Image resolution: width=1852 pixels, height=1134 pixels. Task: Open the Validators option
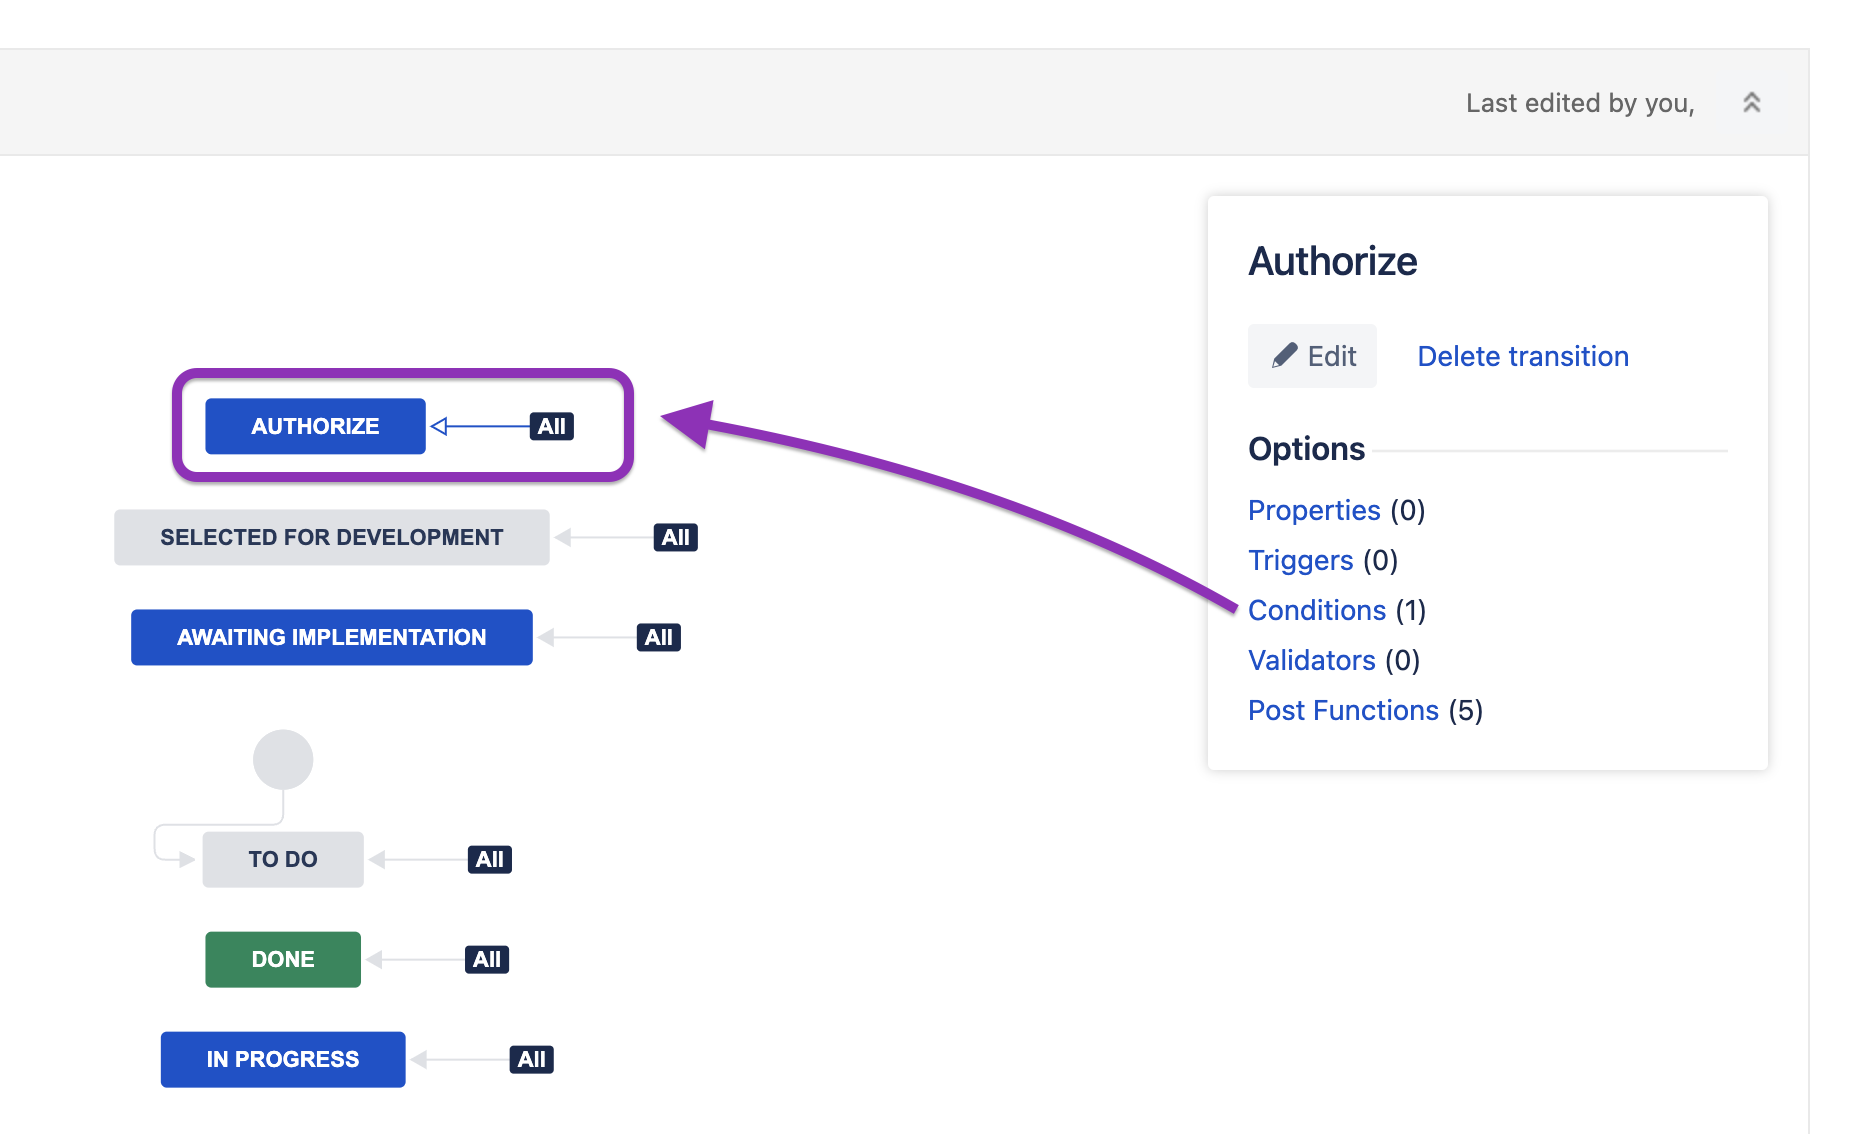coord(1311,660)
